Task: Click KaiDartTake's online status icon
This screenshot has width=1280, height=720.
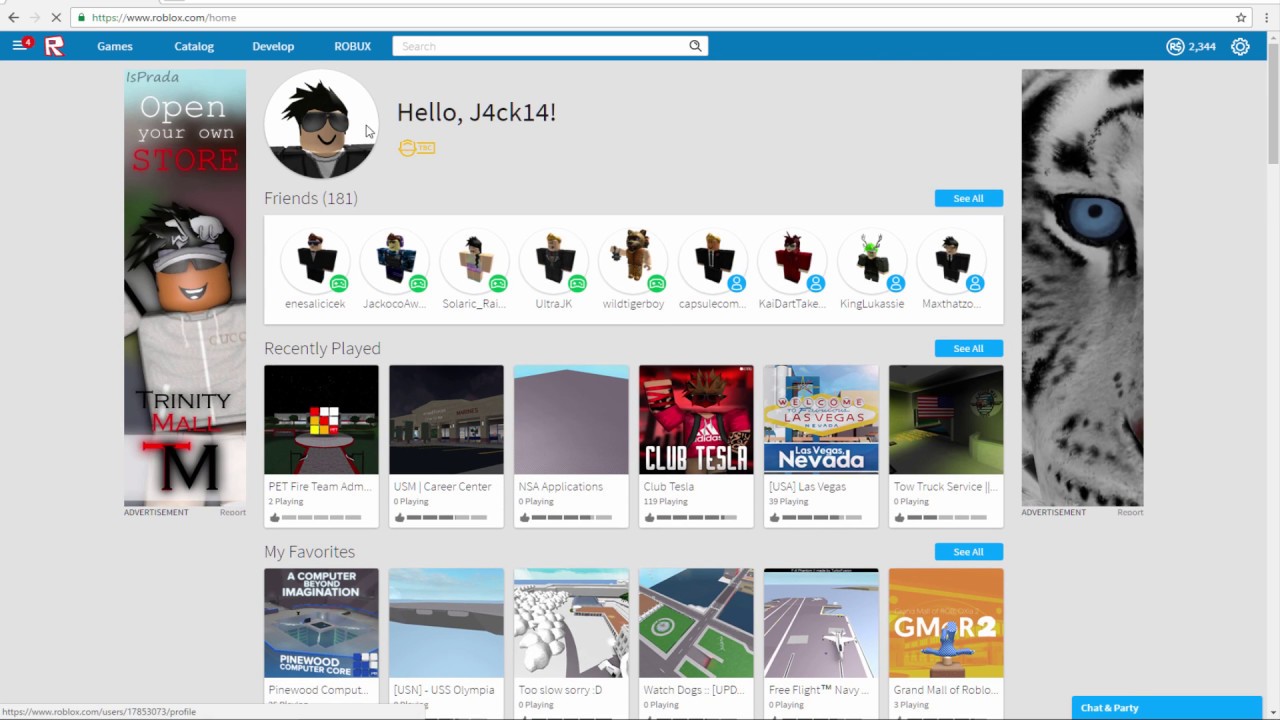Action: (816, 283)
